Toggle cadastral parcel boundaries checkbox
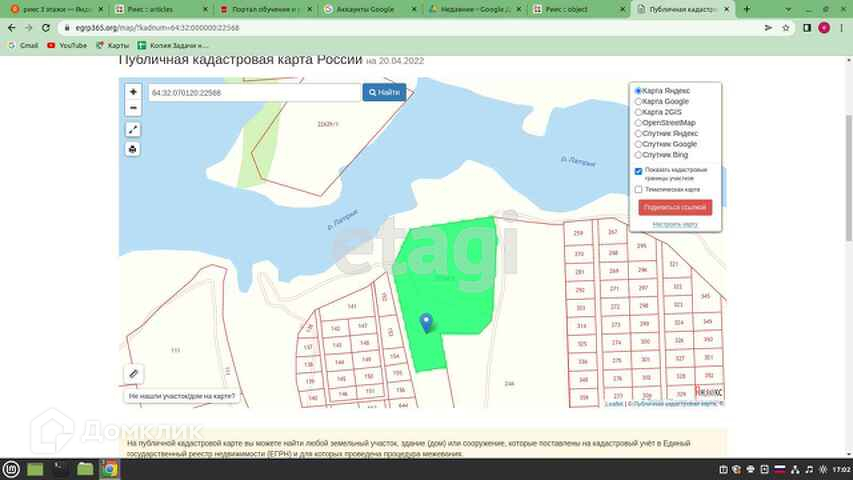The height and width of the screenshot is (480, 853). pyautogui.click(x=639, y=171)
